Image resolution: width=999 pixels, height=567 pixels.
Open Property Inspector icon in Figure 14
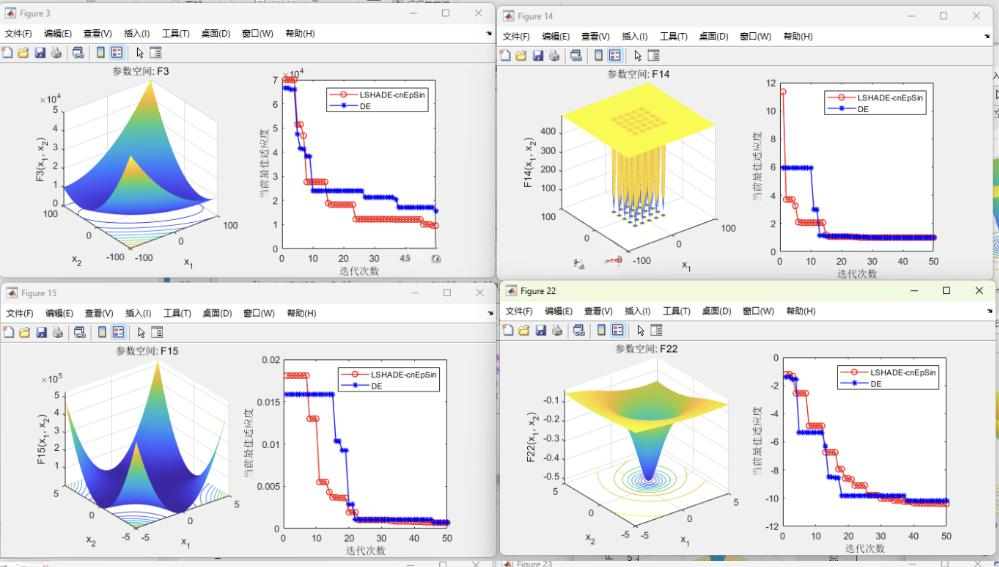click(654, 55)
